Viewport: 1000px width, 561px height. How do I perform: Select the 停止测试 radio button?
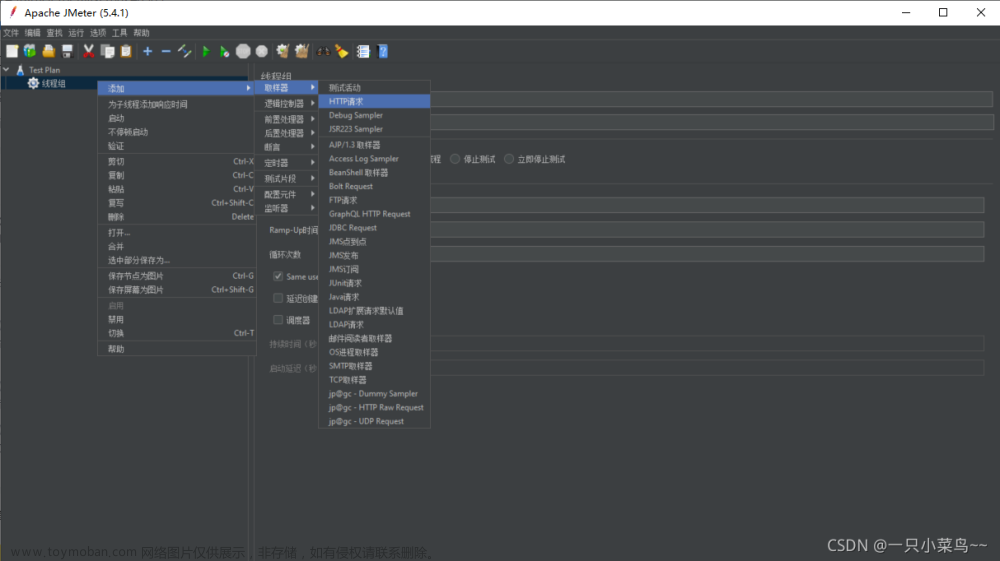[455, 159]
